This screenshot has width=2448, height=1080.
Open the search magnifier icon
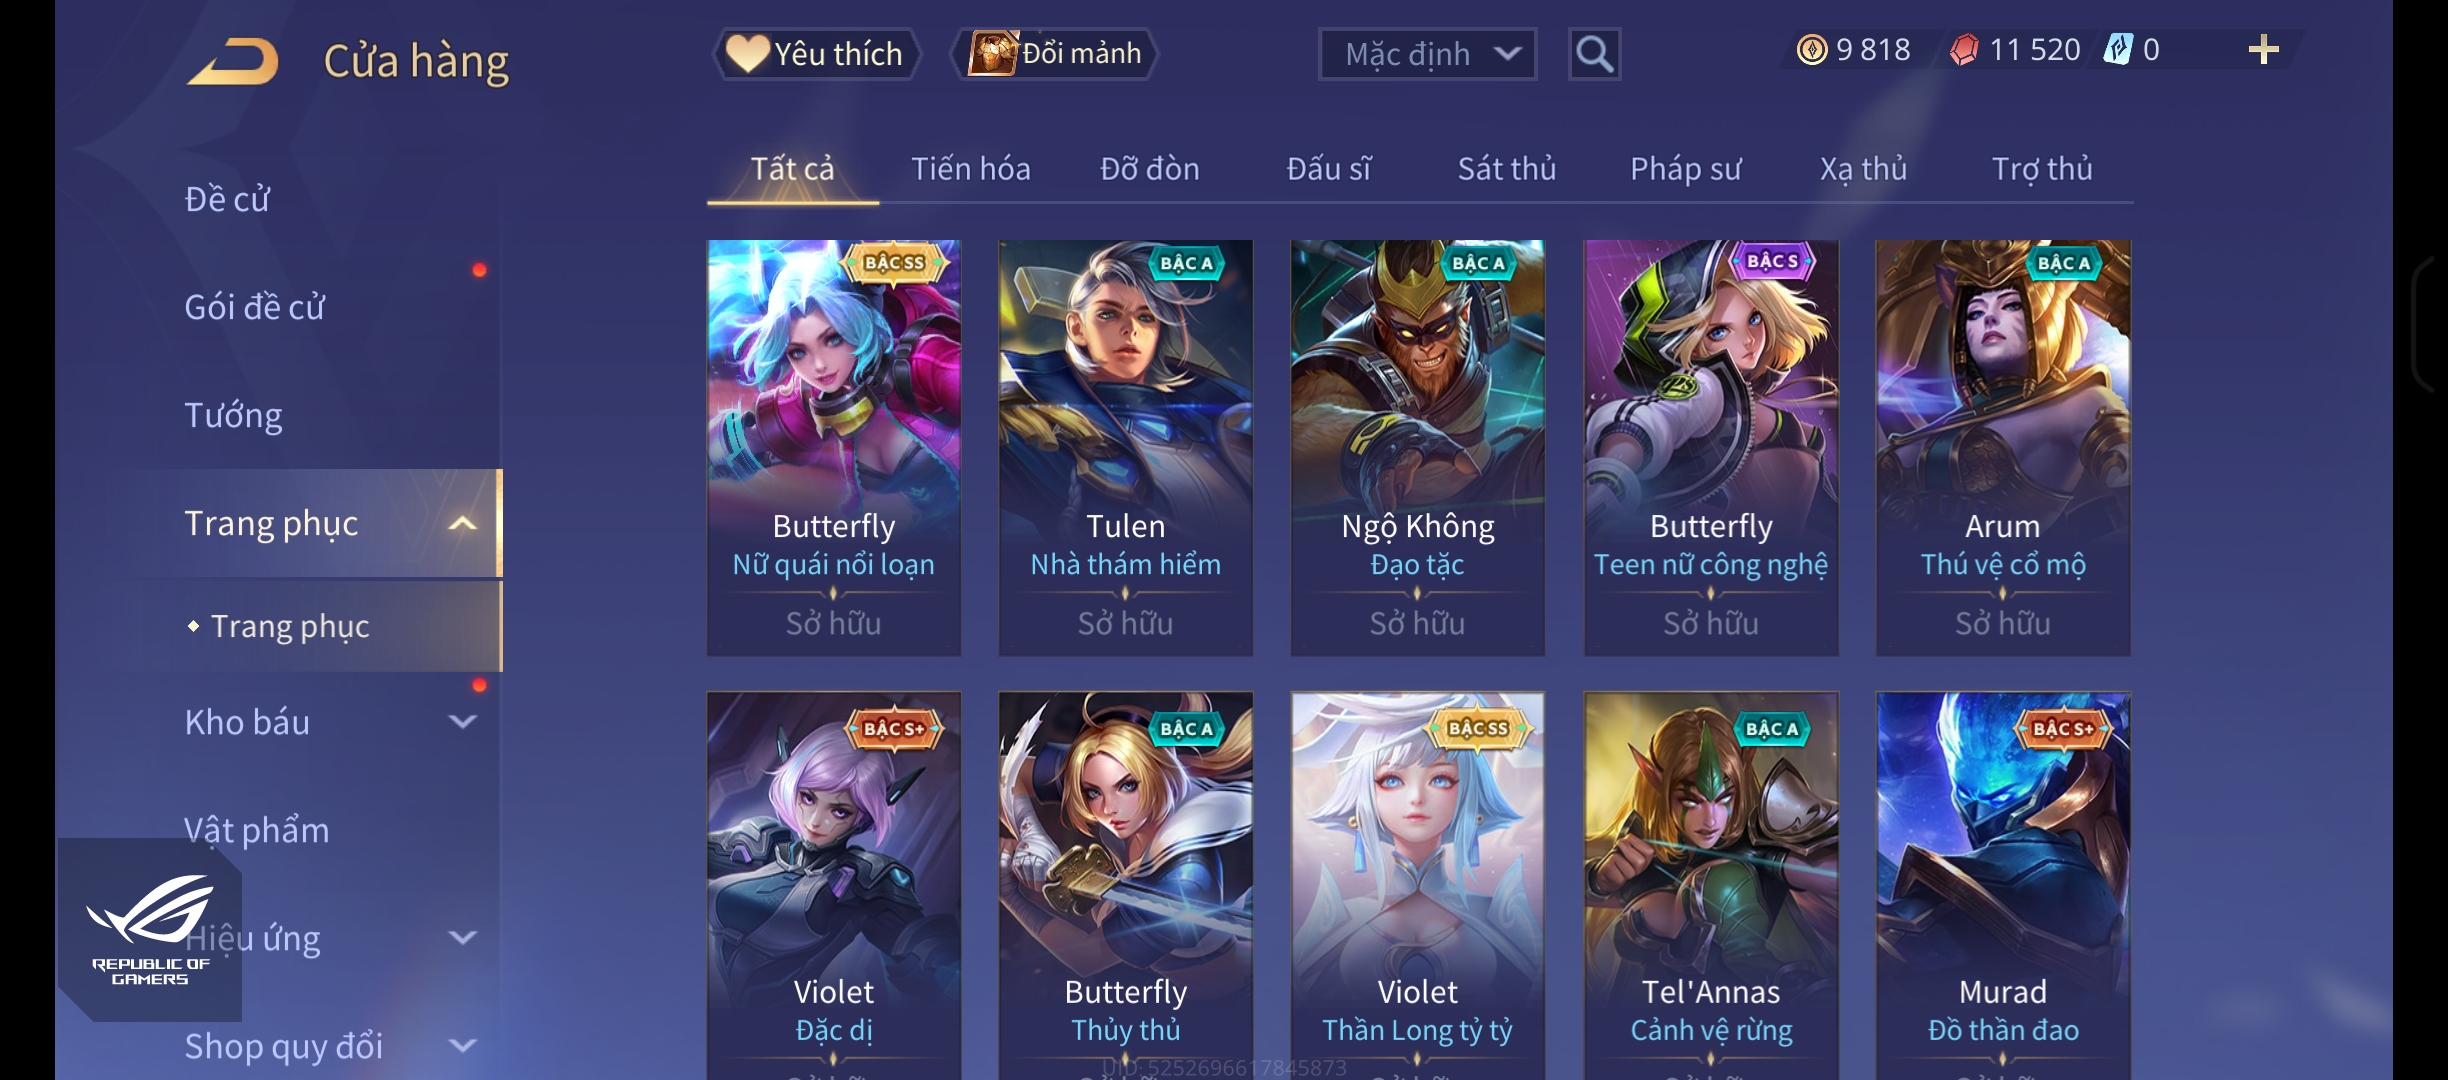click(x=1594, y=54)
